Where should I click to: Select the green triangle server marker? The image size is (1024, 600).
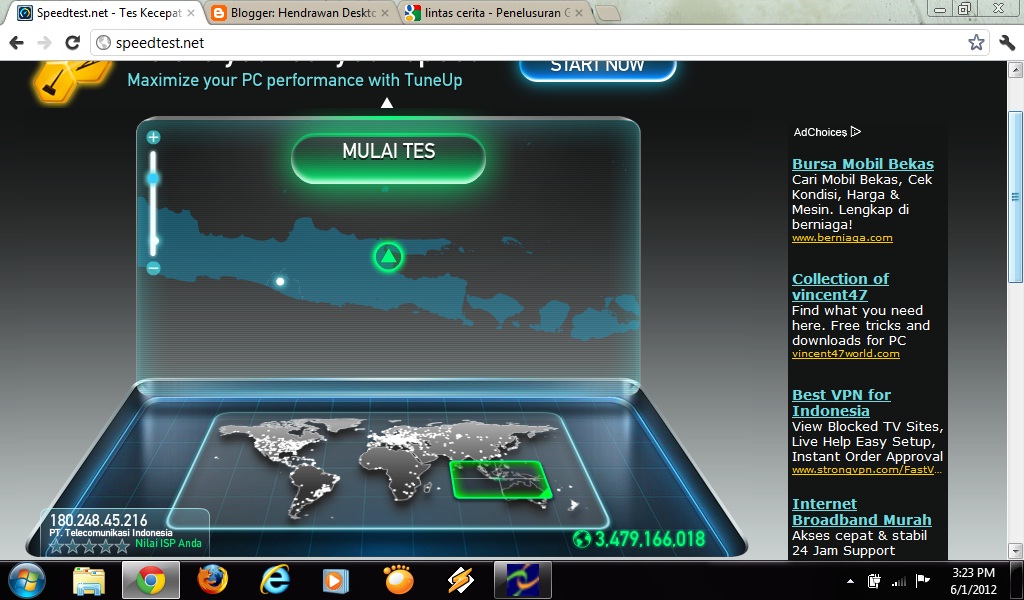[389, 257]
